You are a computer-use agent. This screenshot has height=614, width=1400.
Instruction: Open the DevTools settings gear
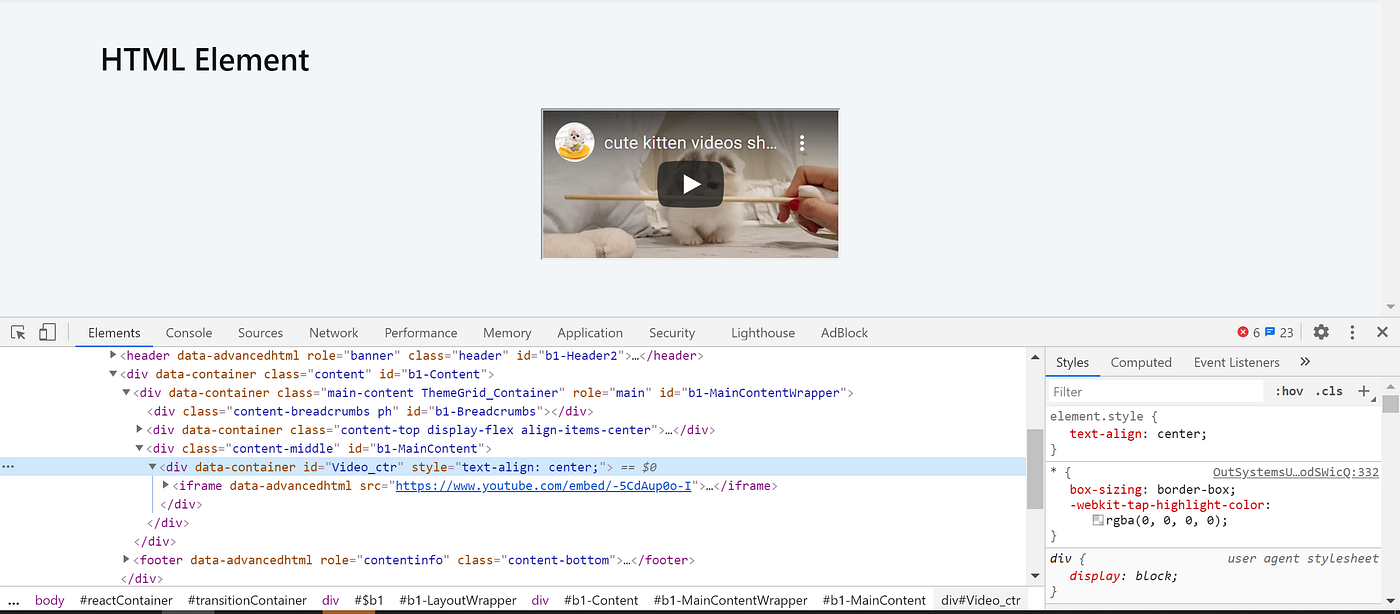pyautogui.click(x=1321, y=331)
